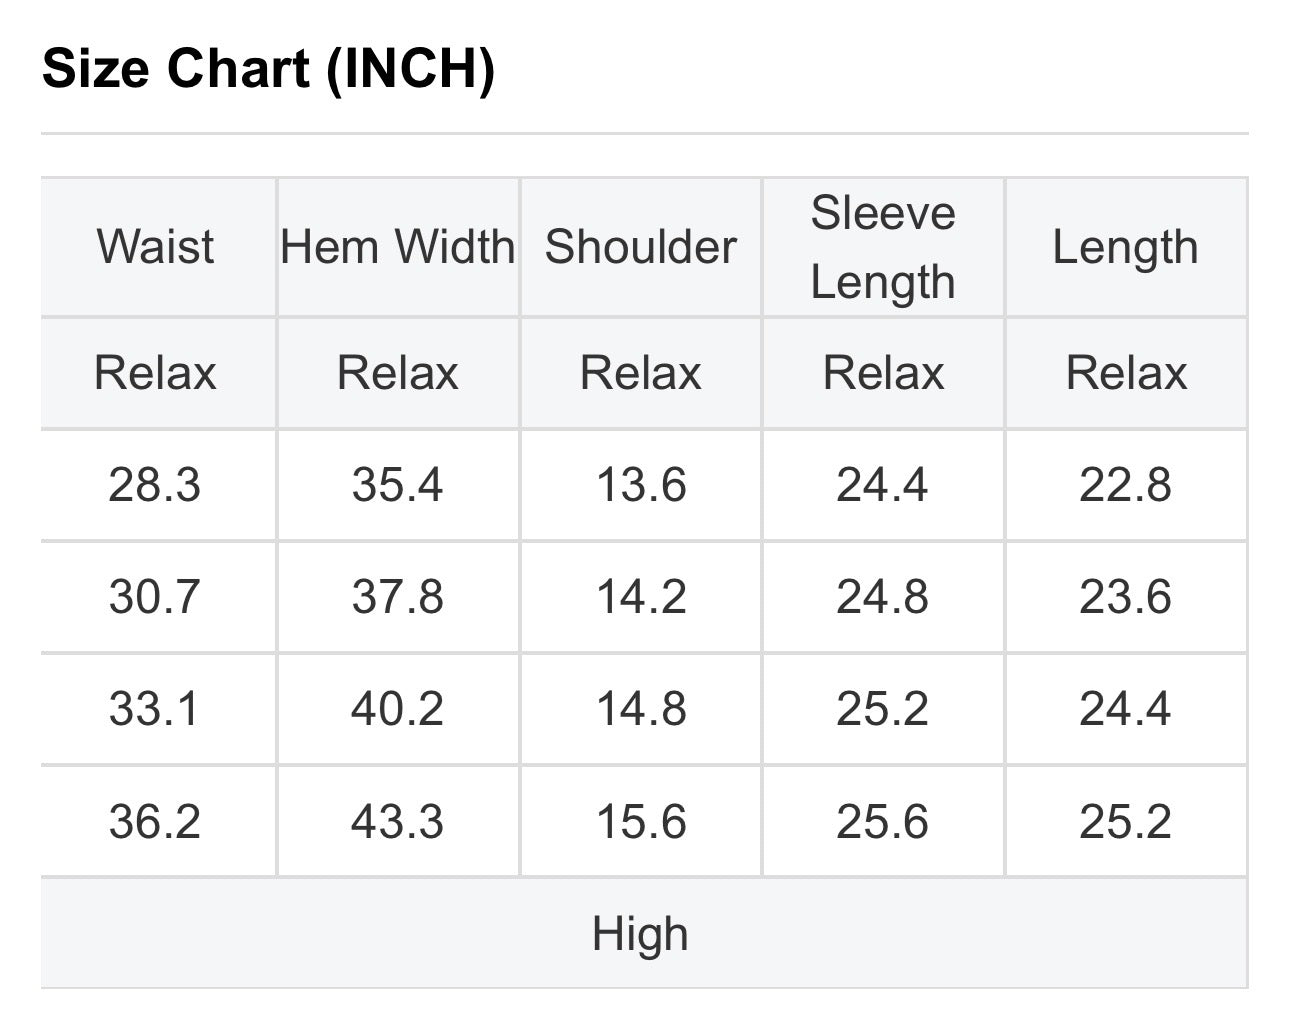
Task: Click the Relax cell under Length
Action: coord(1126,373)
